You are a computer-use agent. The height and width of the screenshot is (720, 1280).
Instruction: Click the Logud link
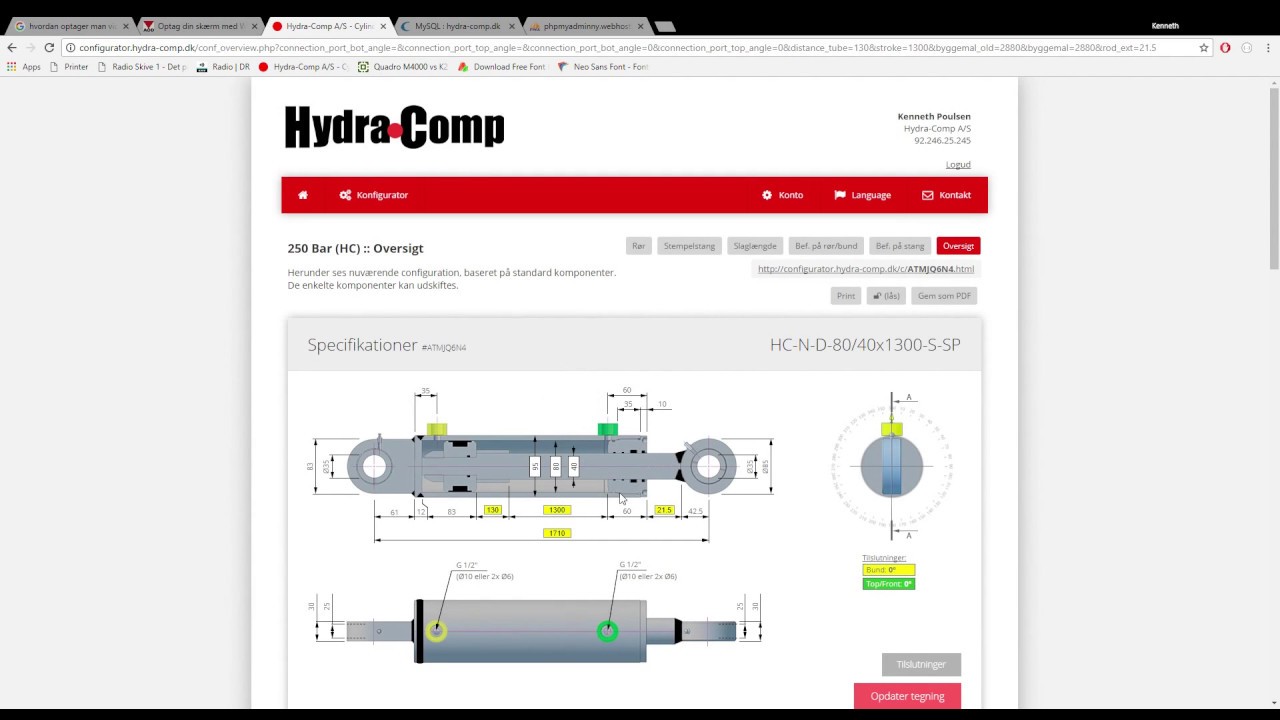point(958,165)
